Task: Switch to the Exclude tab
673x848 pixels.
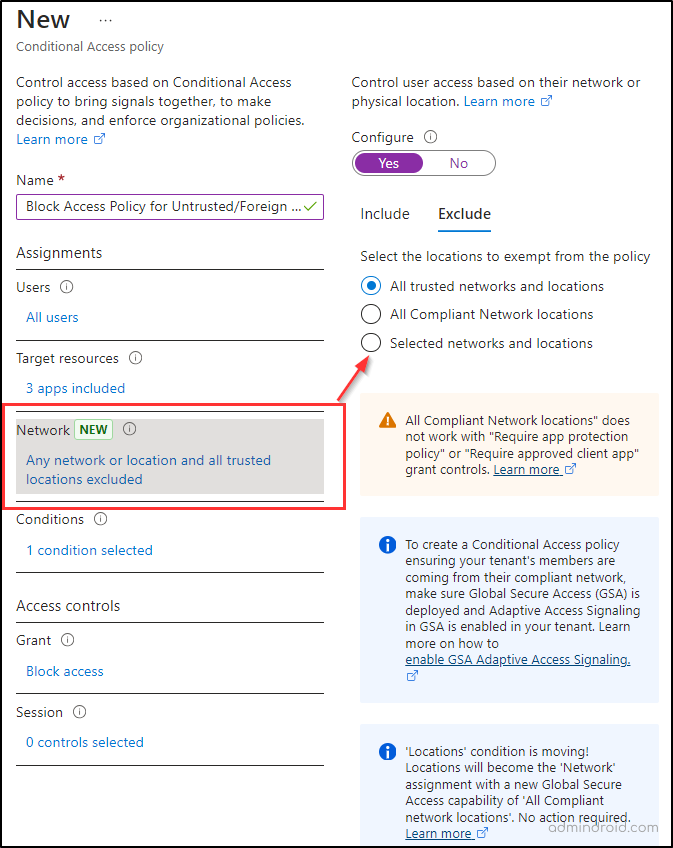Action: tap(464, 214)
